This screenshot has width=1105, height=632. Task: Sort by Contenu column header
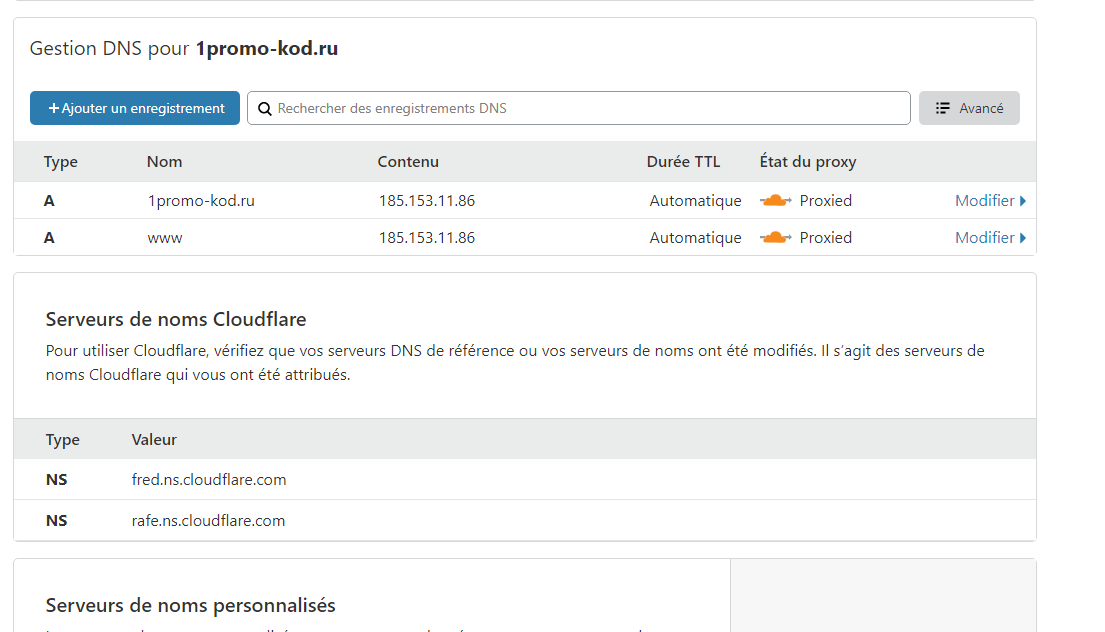(x=408, y=162)
